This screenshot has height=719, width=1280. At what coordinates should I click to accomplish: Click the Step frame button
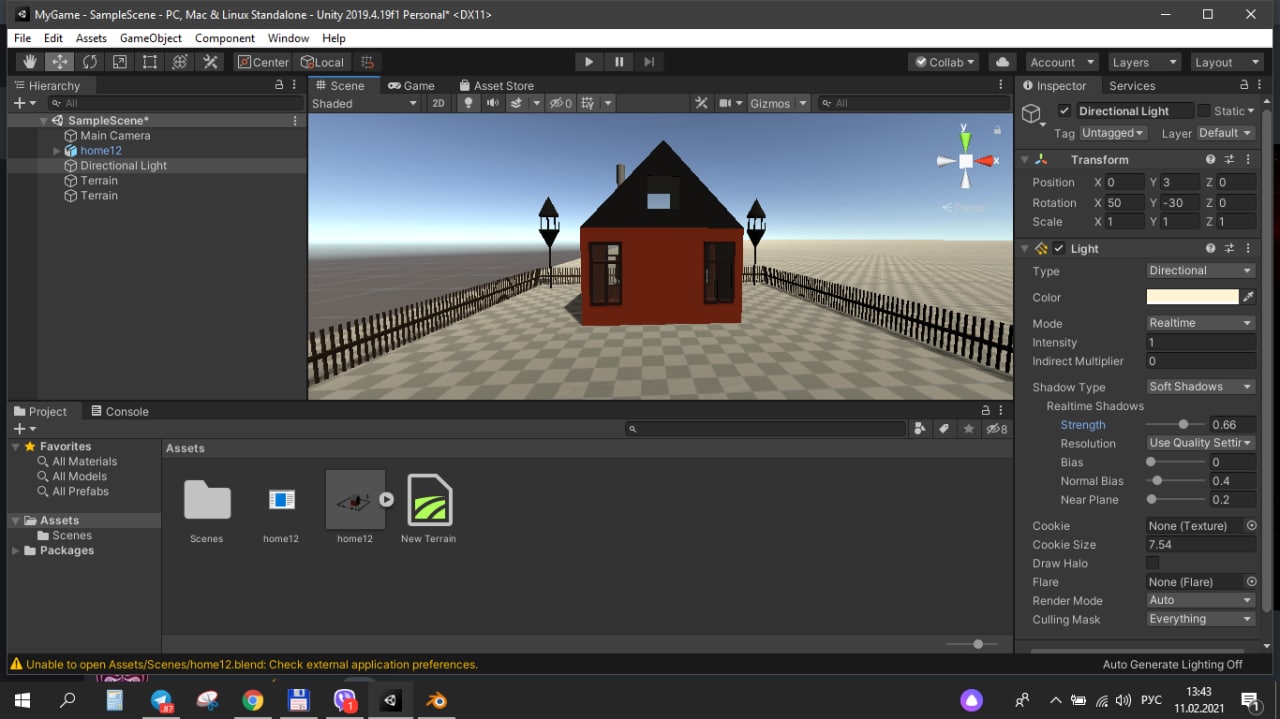[649, 62]
